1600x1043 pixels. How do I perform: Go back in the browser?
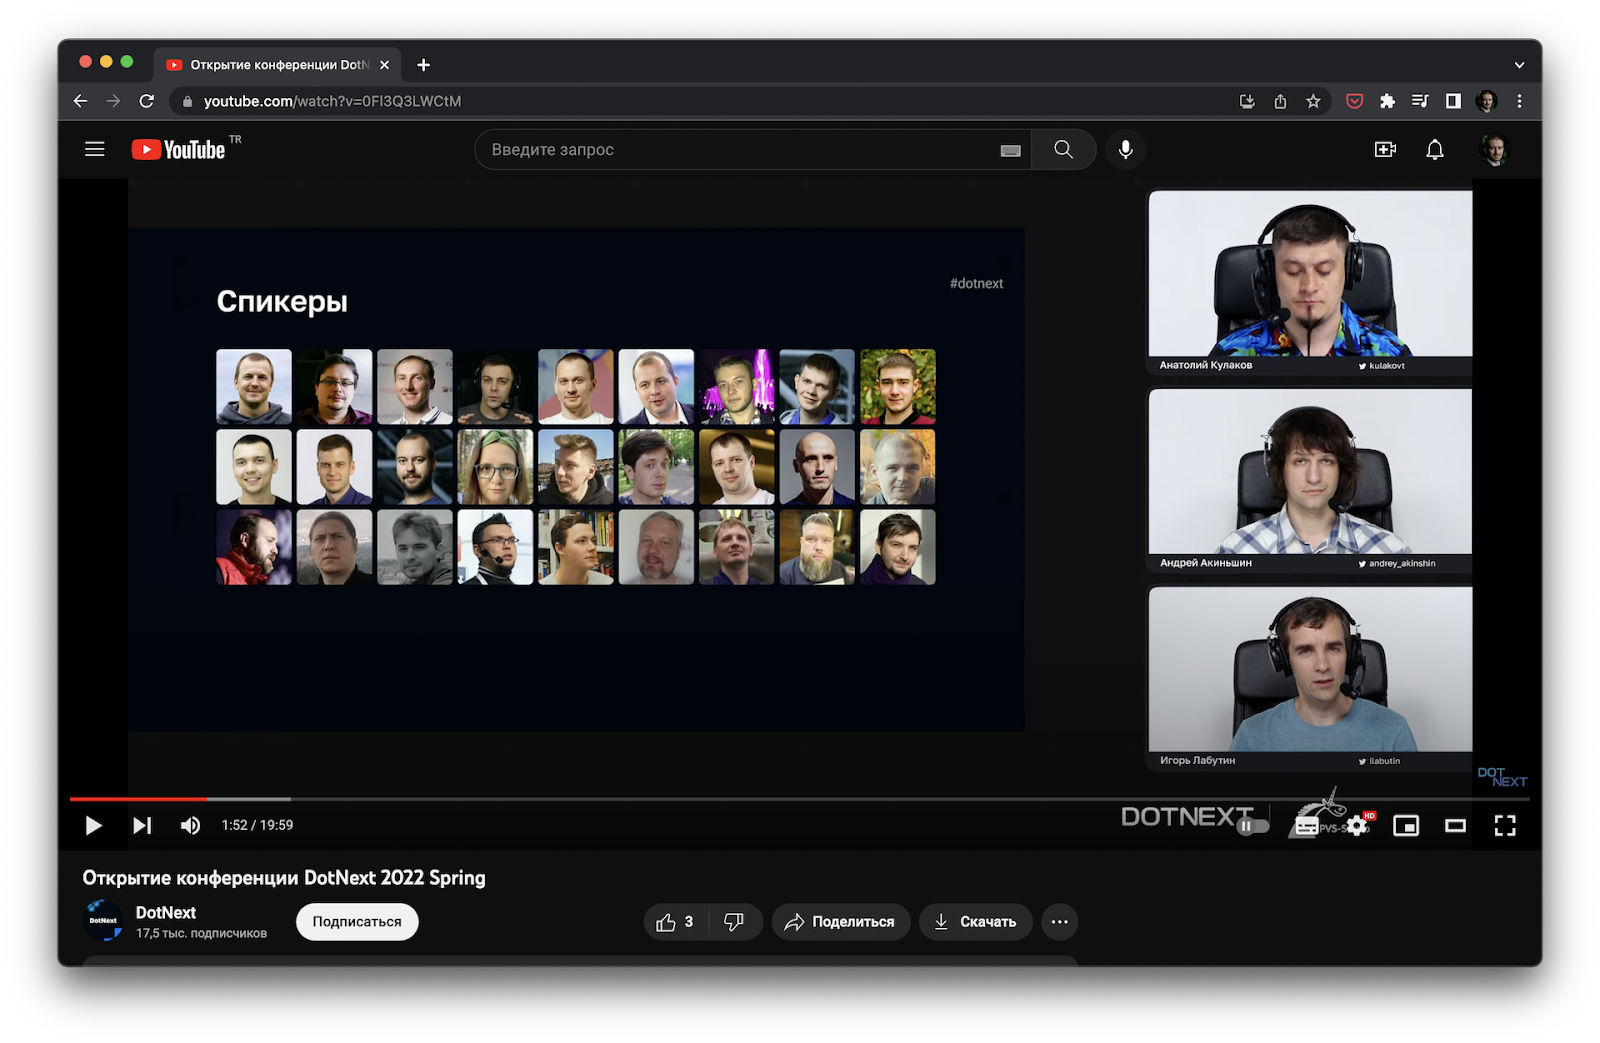(x=81, y=101)
